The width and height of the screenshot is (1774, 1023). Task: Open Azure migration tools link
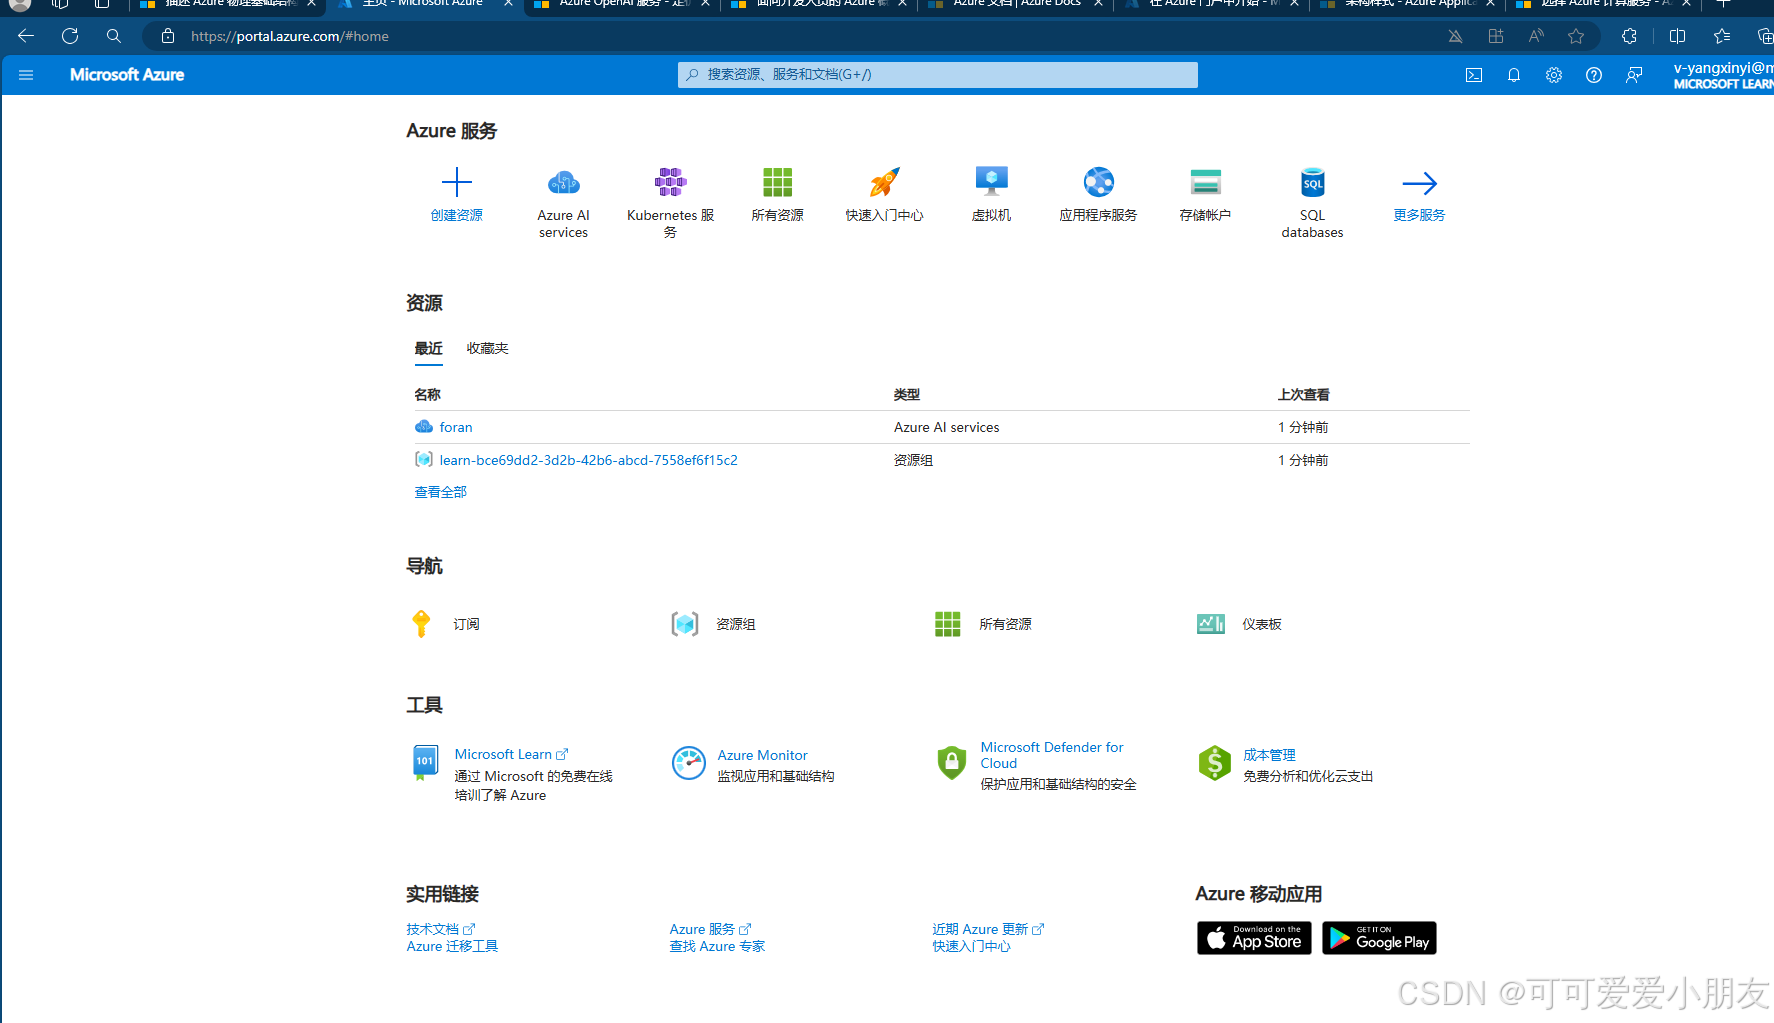click(x=452, y=946)
